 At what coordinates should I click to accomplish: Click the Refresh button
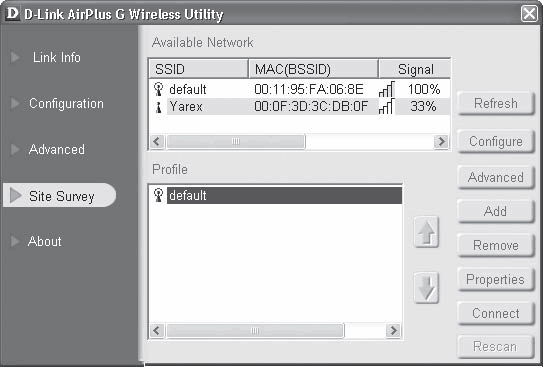[x=496, y=103]
